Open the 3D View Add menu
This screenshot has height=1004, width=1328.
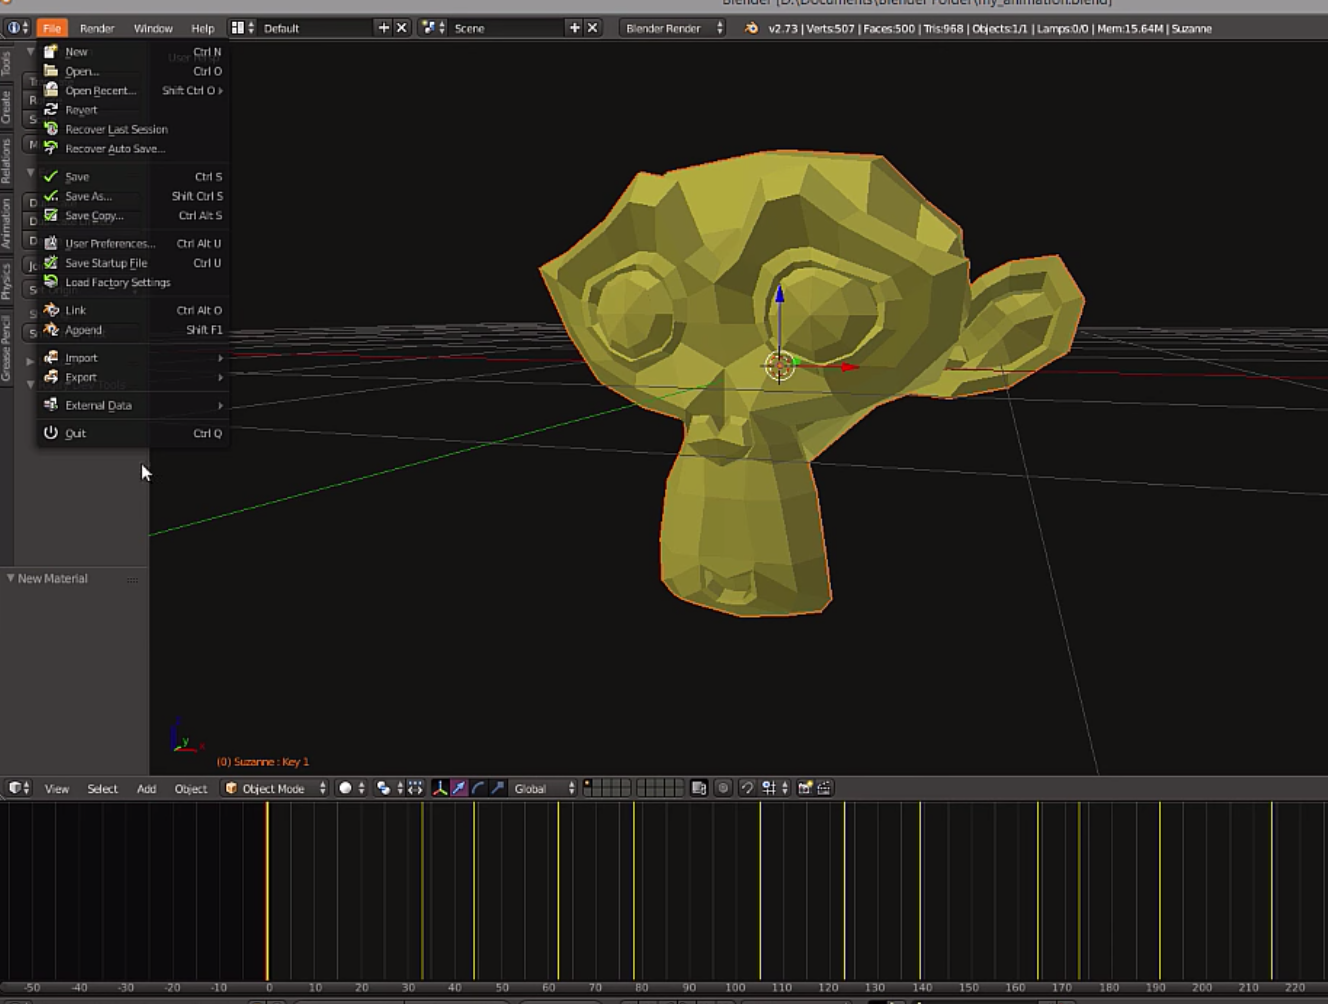(146, 788)
